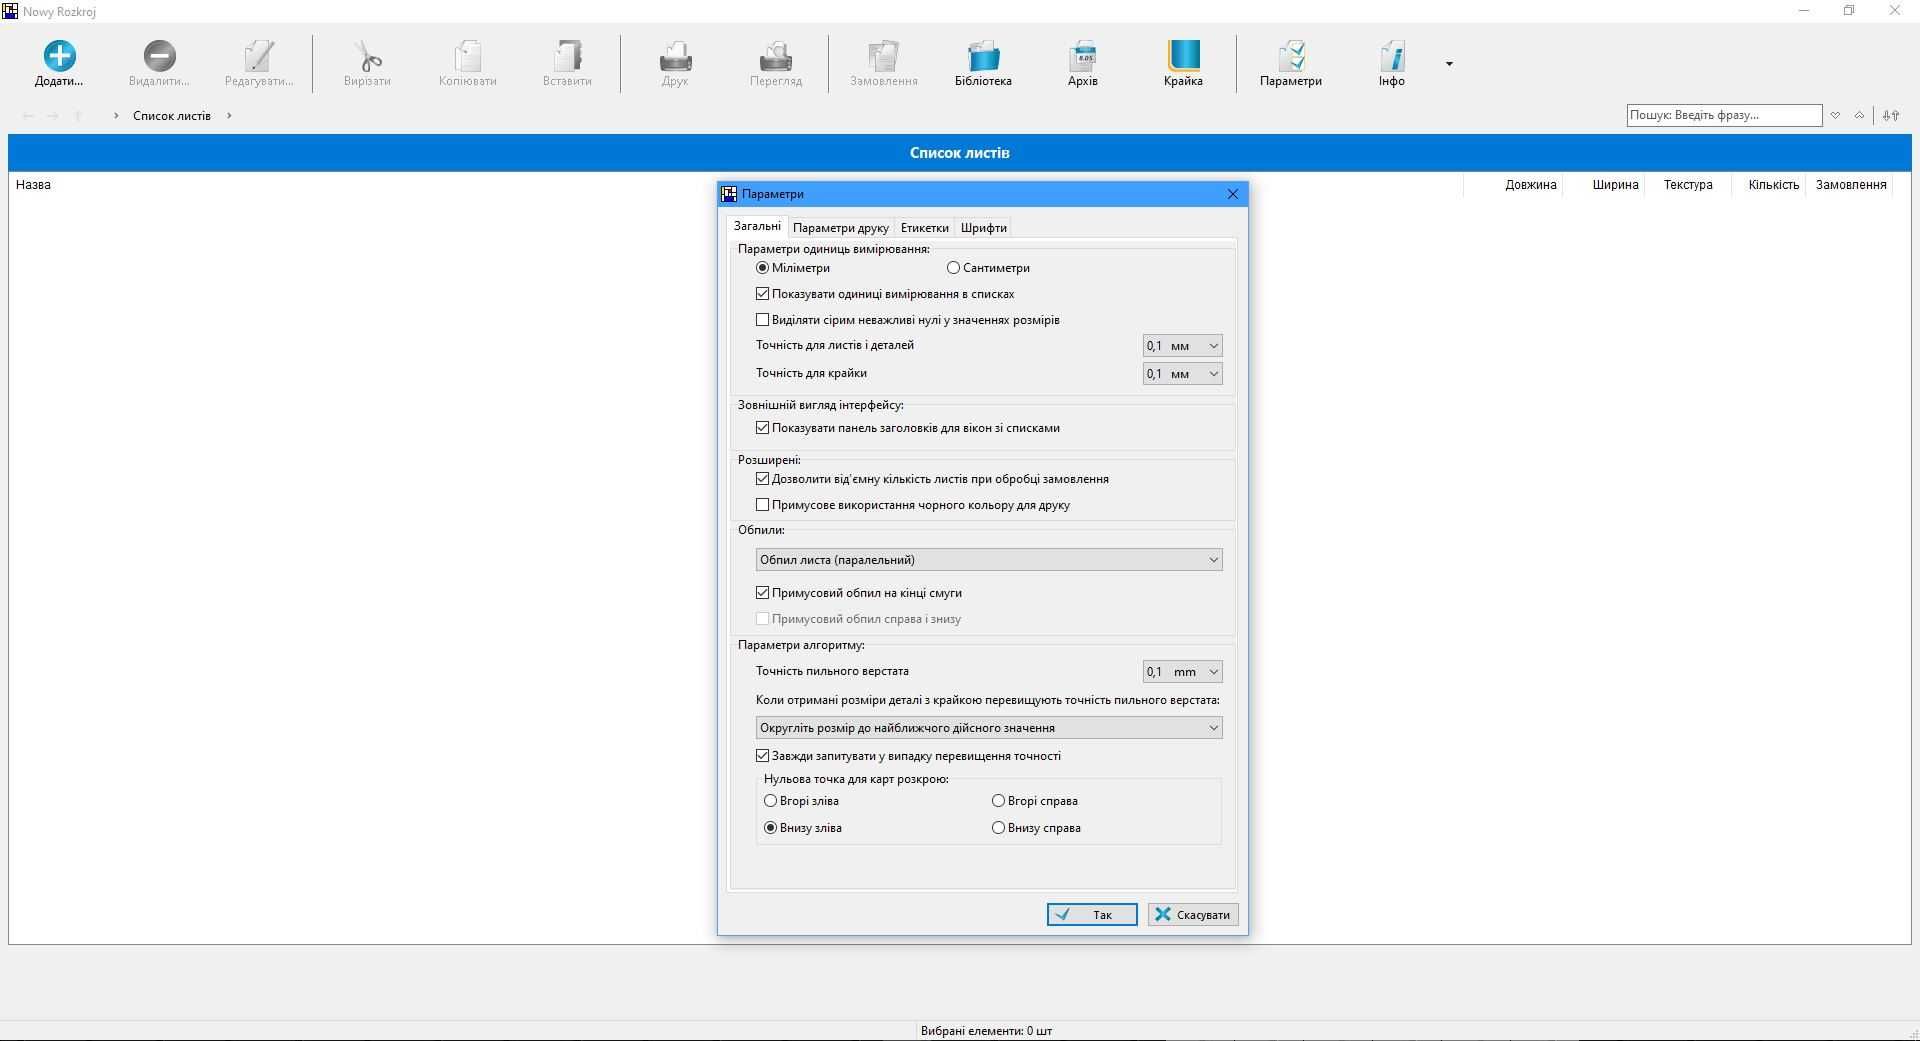
Task: Click the Вставити paste icon
Action: pyautogui.click(x=567, y=56)
